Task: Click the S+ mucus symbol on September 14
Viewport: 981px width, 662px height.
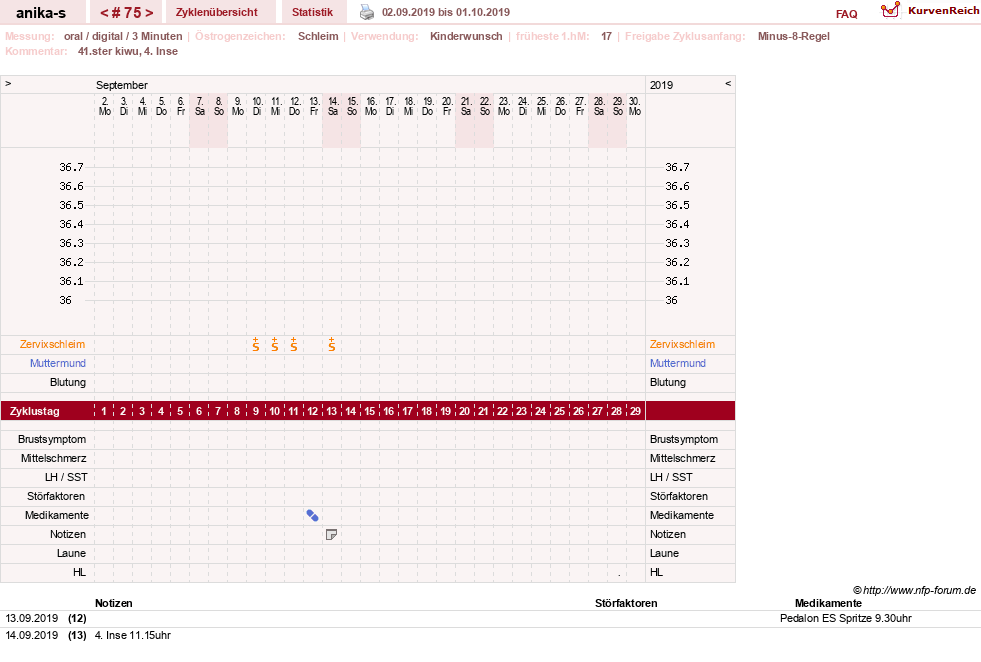Action: click(x=332, y=344)
